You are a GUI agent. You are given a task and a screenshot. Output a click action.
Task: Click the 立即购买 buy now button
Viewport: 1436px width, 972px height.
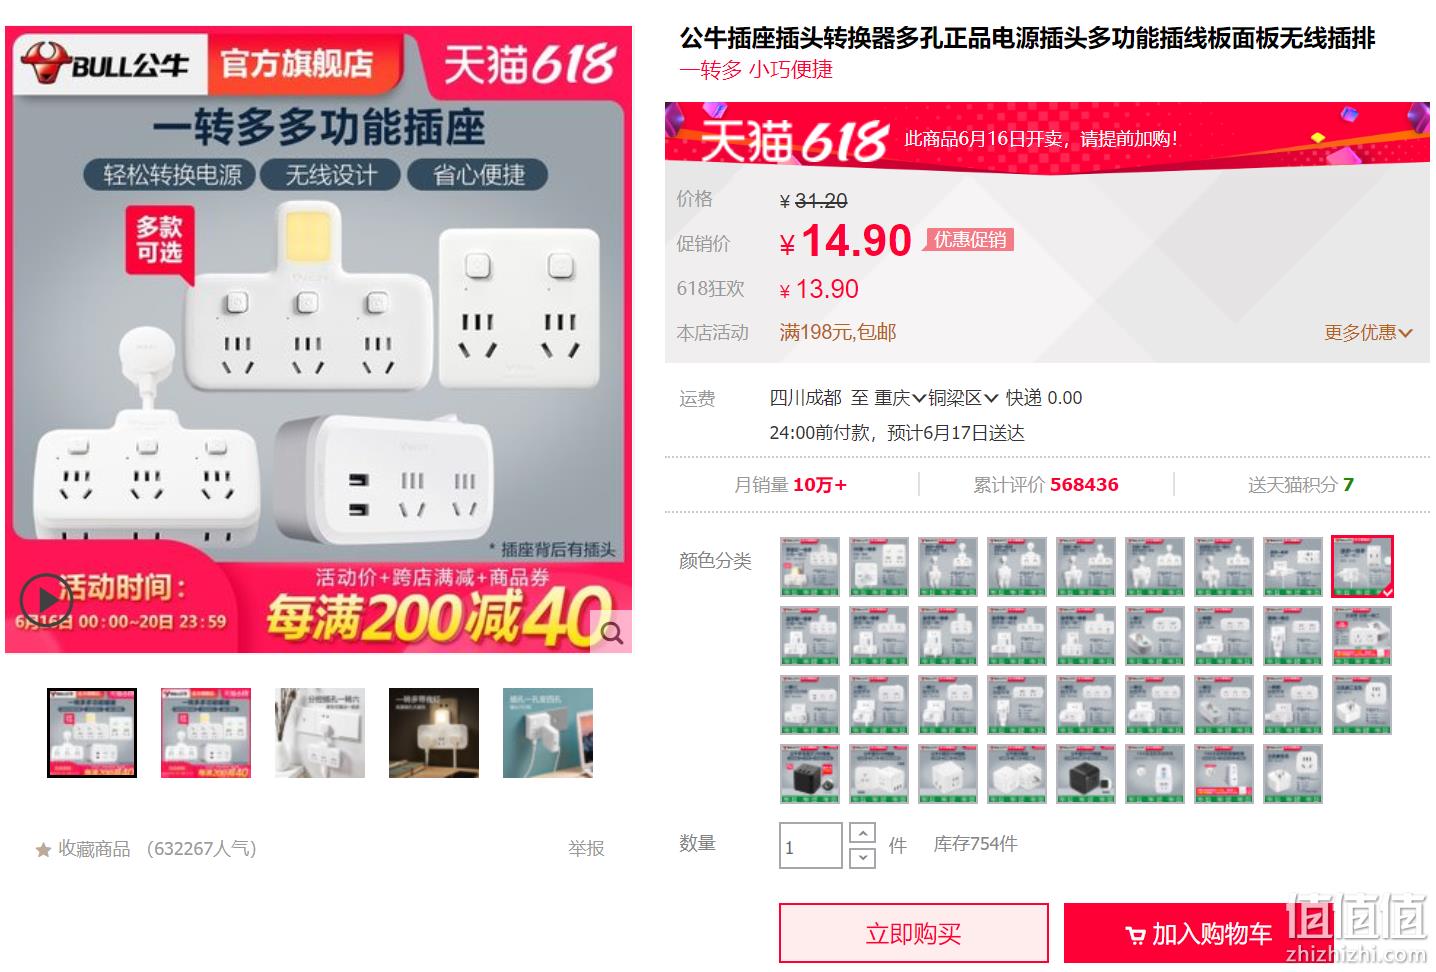pos(914,934)
